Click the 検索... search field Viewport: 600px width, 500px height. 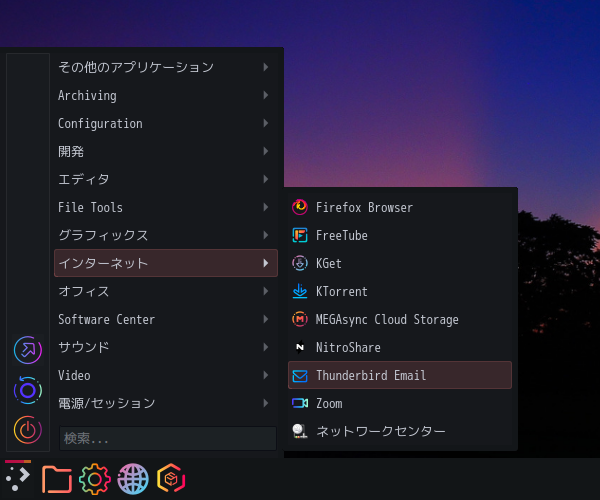pos(168,438)
